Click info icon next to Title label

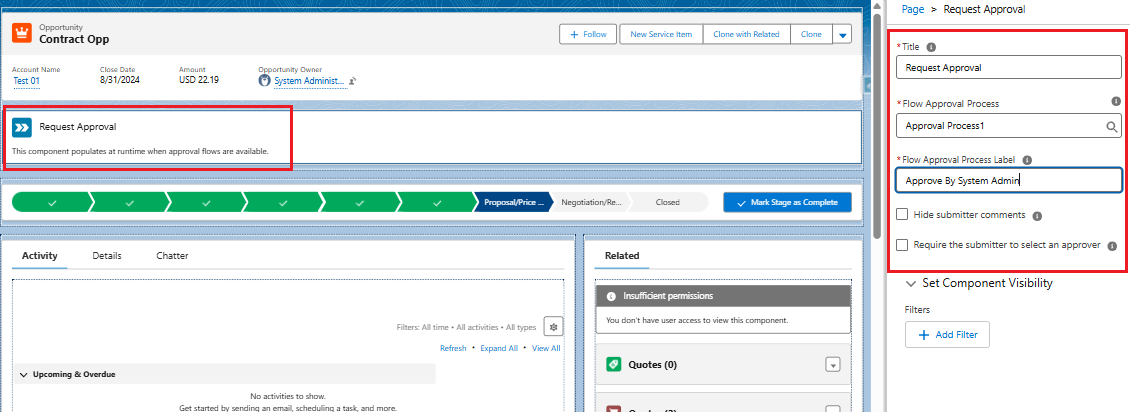(x=931, y=47)
